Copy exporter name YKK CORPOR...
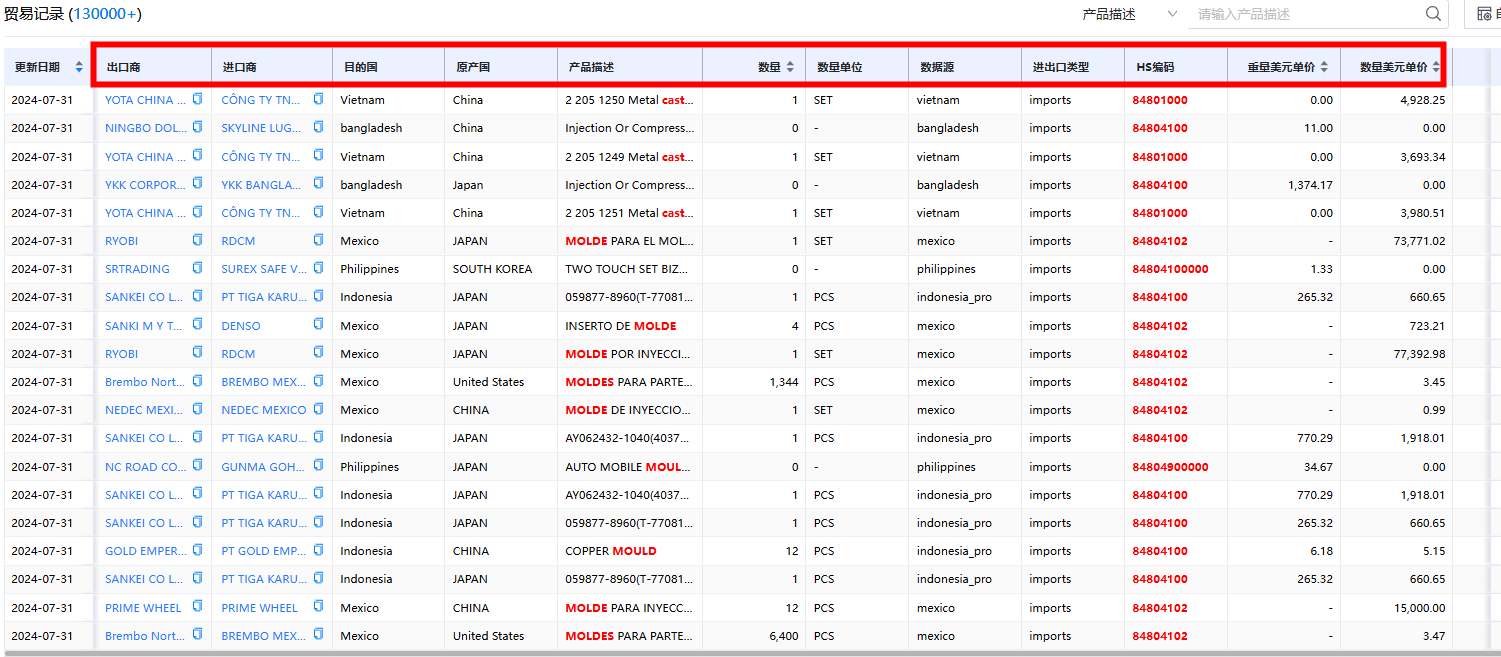The height and width of the screenshot is (657, 1501). tap(198, 184)
